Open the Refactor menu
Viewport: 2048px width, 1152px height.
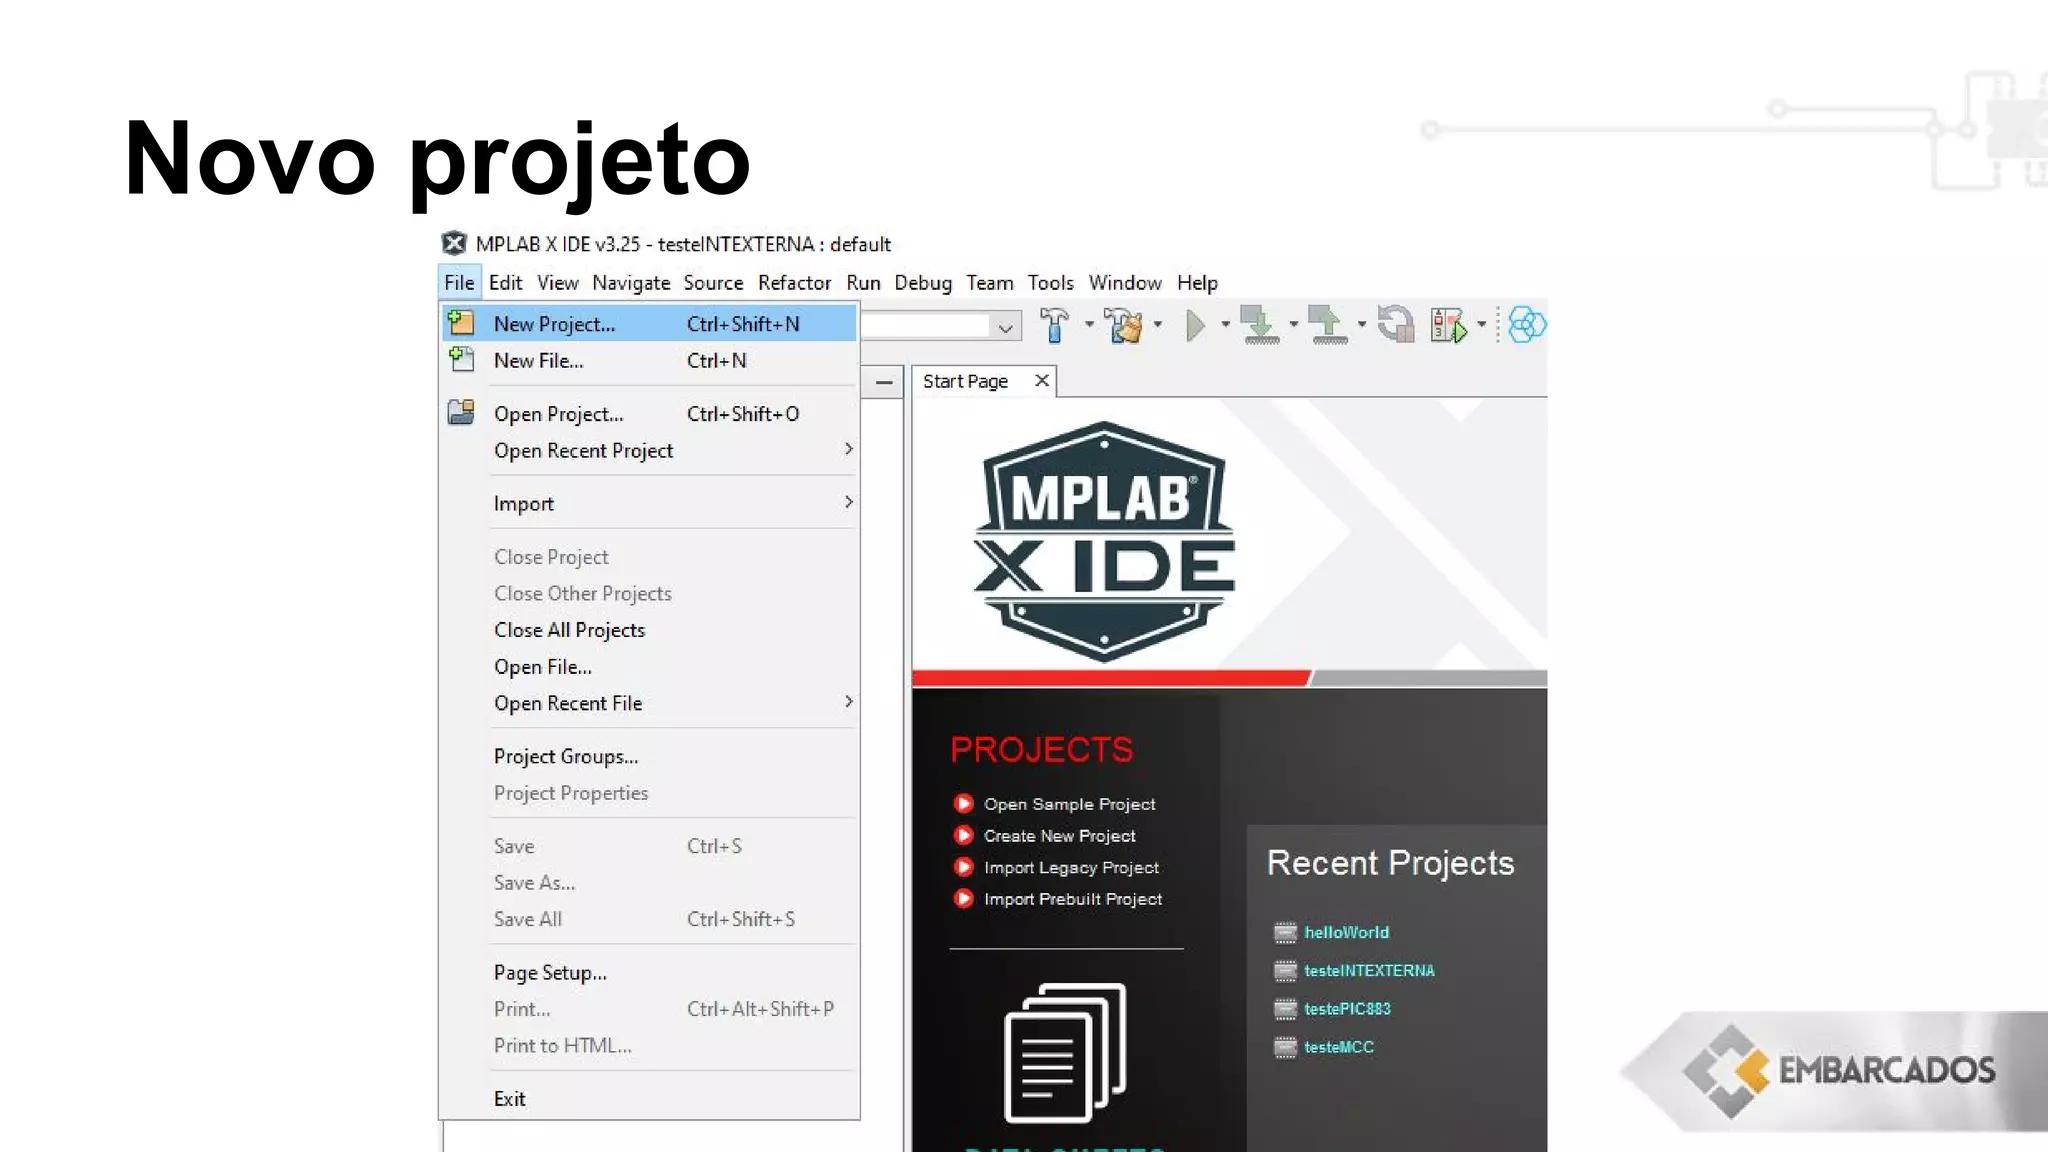(794, 283)
